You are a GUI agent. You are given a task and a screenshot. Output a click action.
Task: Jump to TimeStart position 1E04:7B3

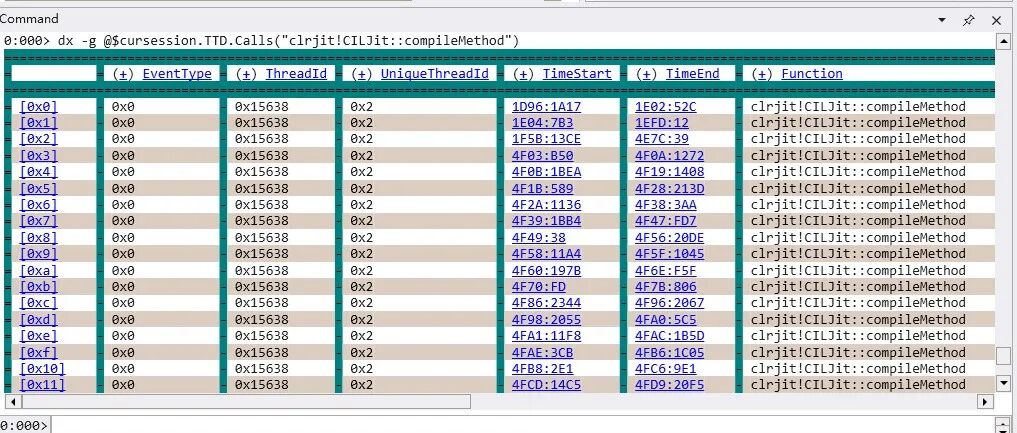543,123
